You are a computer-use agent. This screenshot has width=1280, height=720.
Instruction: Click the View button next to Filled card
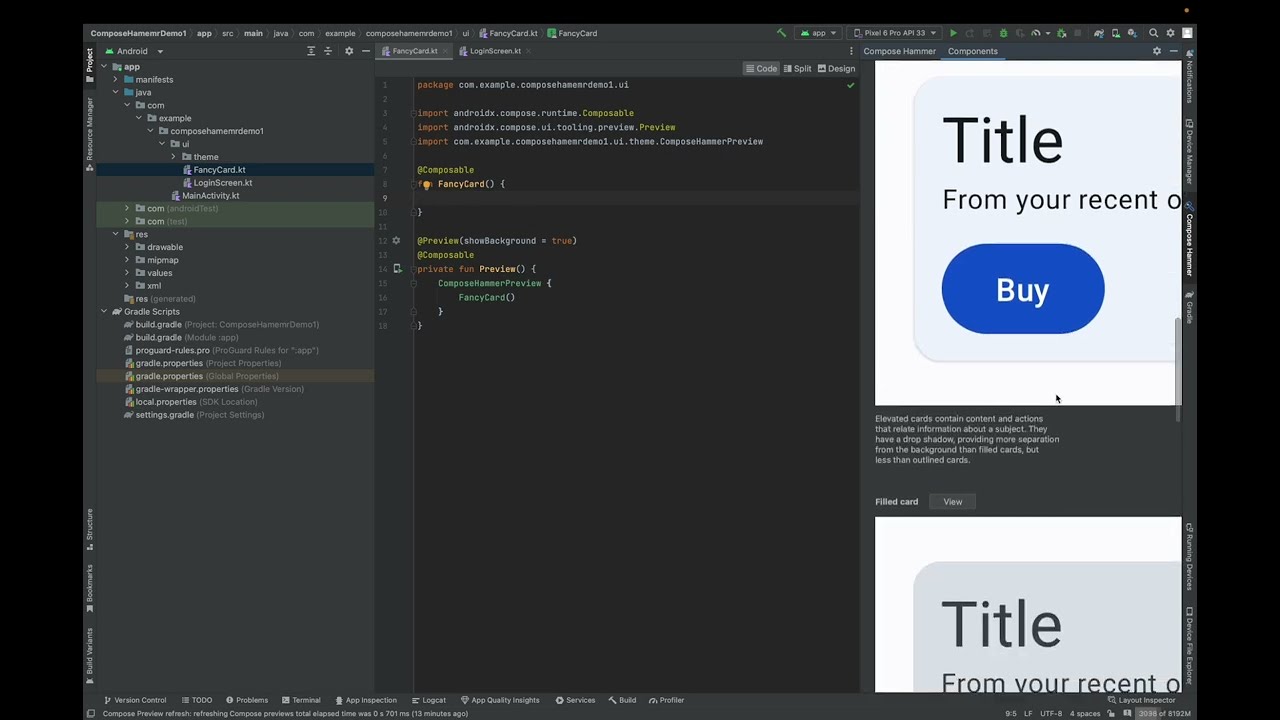point(953,502)
